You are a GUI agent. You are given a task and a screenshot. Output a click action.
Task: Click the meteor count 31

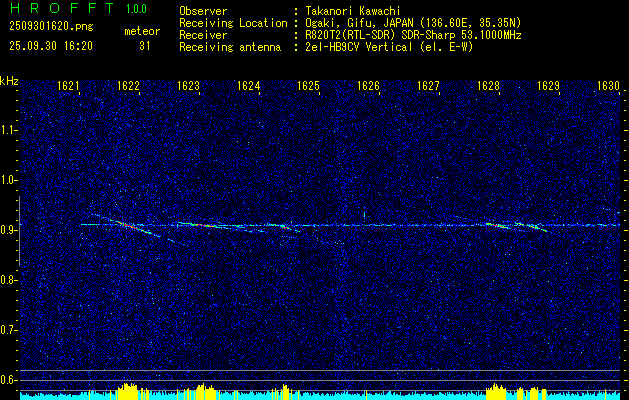click(145, 46)
